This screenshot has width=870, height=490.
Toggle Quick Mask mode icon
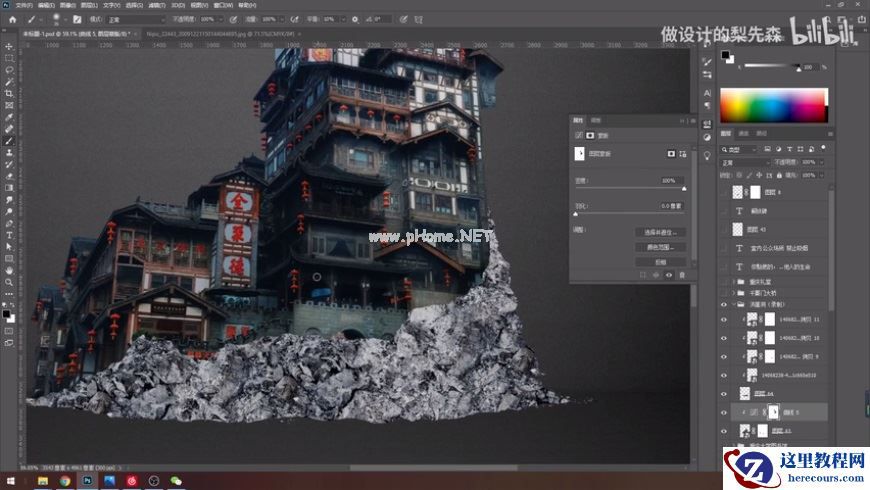(9, 331)
